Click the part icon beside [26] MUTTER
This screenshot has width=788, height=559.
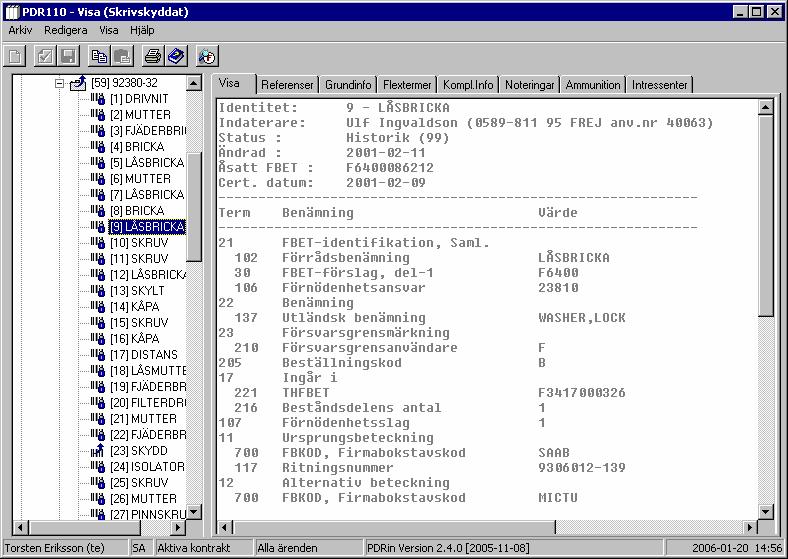[x=97, y=499]
